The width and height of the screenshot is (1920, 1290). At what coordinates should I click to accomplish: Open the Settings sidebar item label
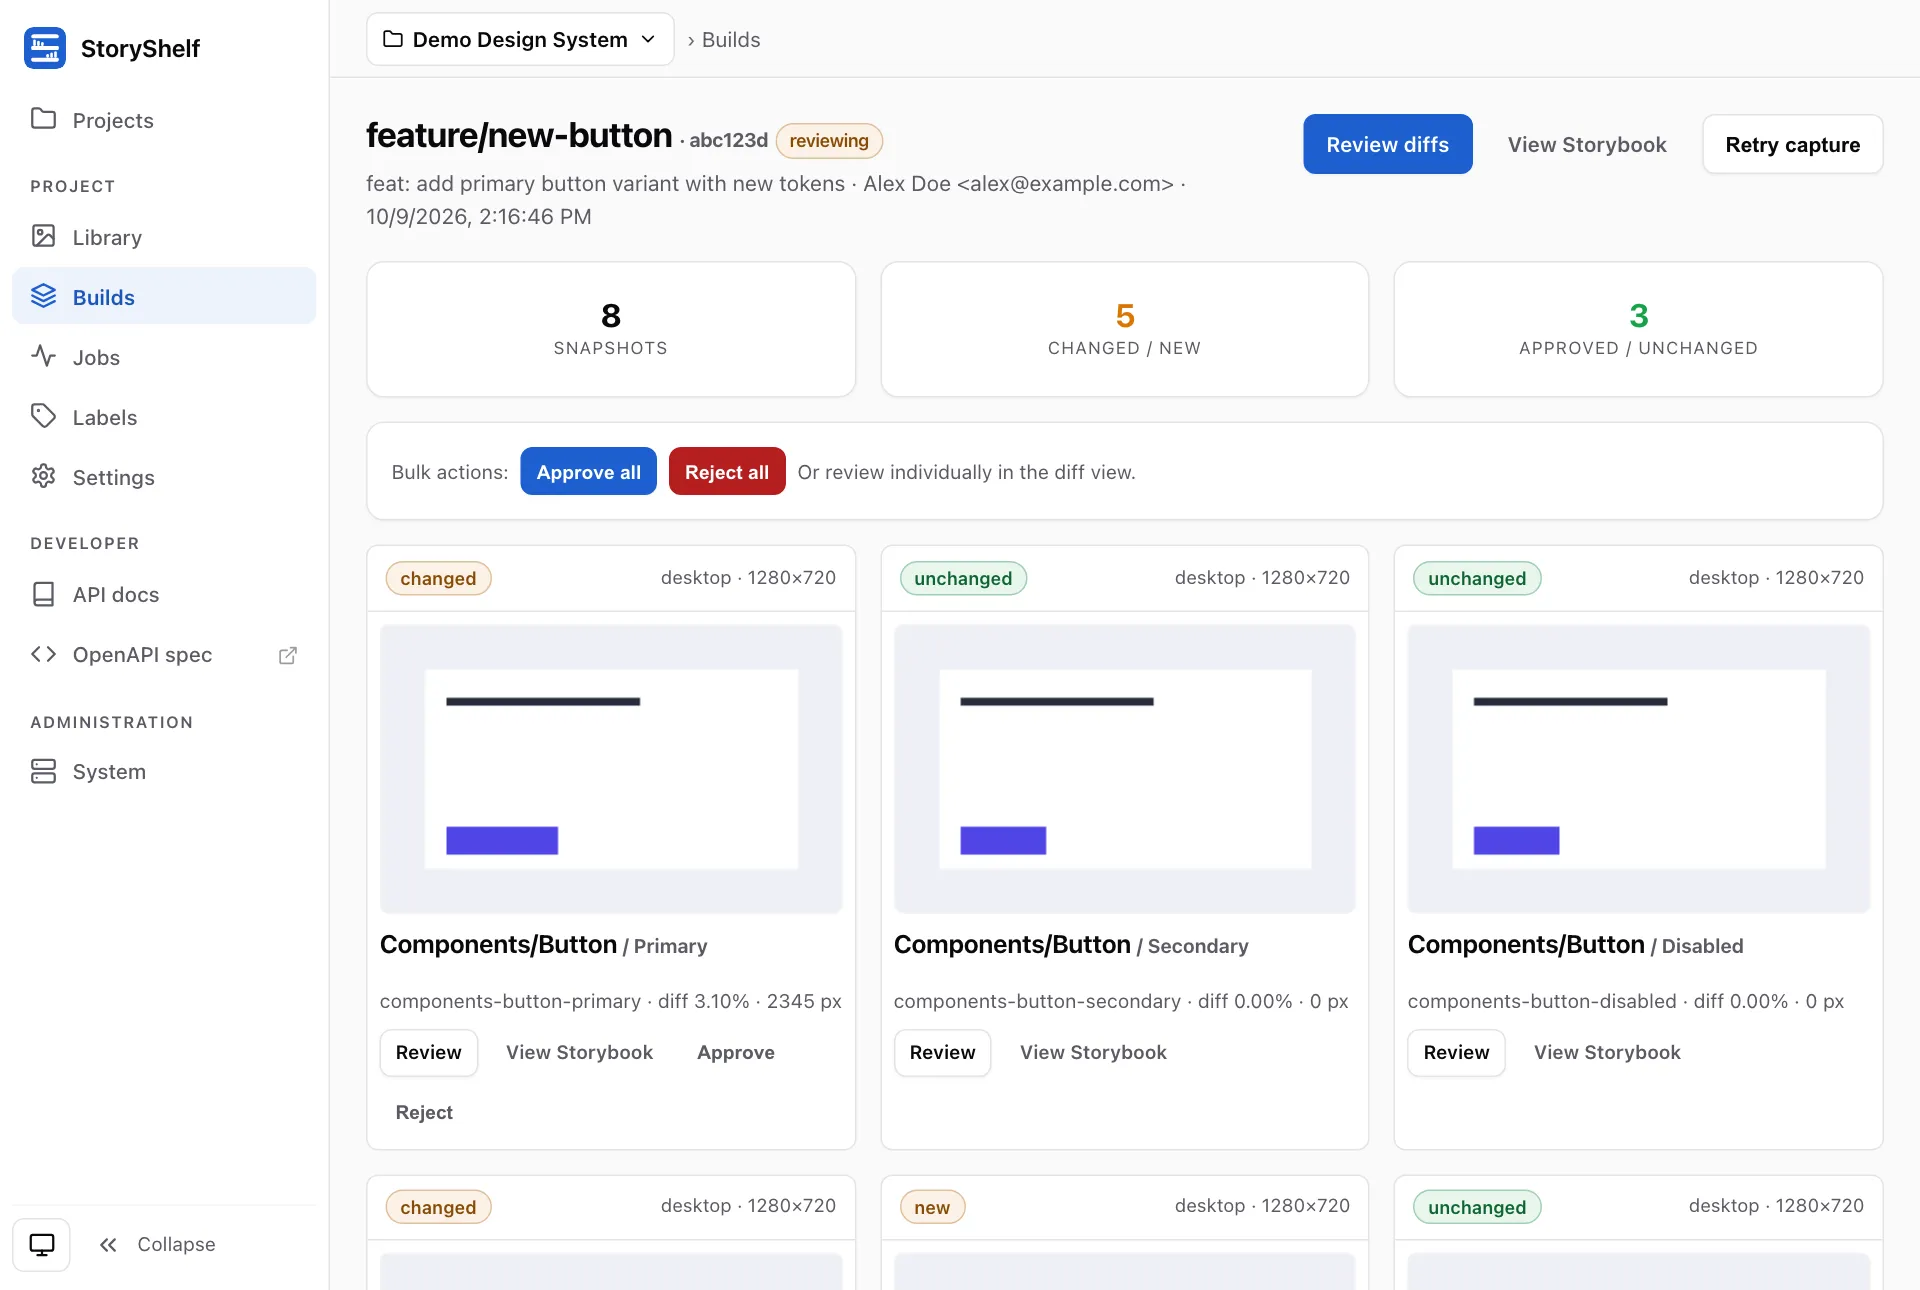point(114,477)
